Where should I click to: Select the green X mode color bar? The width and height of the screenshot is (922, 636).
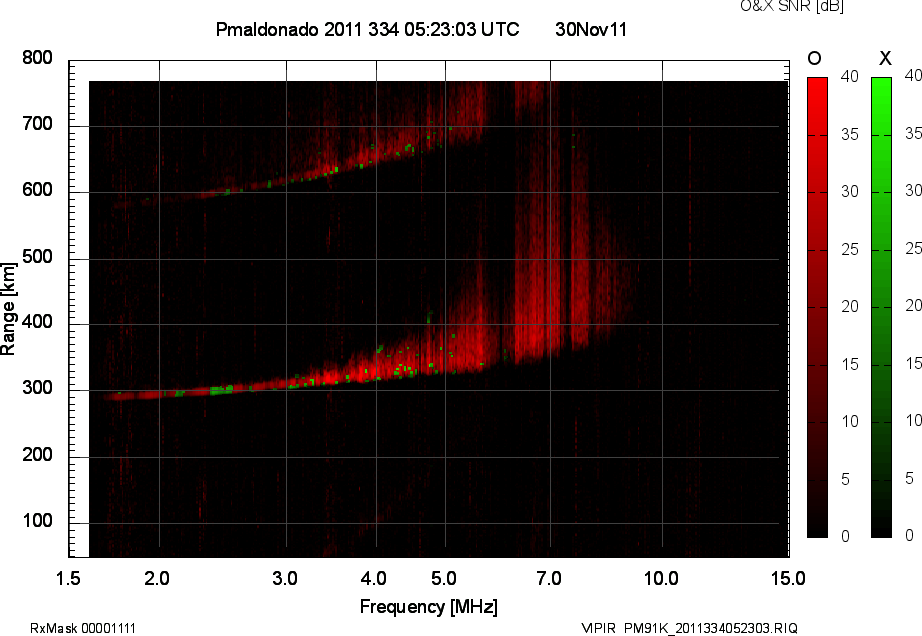[x=881, y=307]
